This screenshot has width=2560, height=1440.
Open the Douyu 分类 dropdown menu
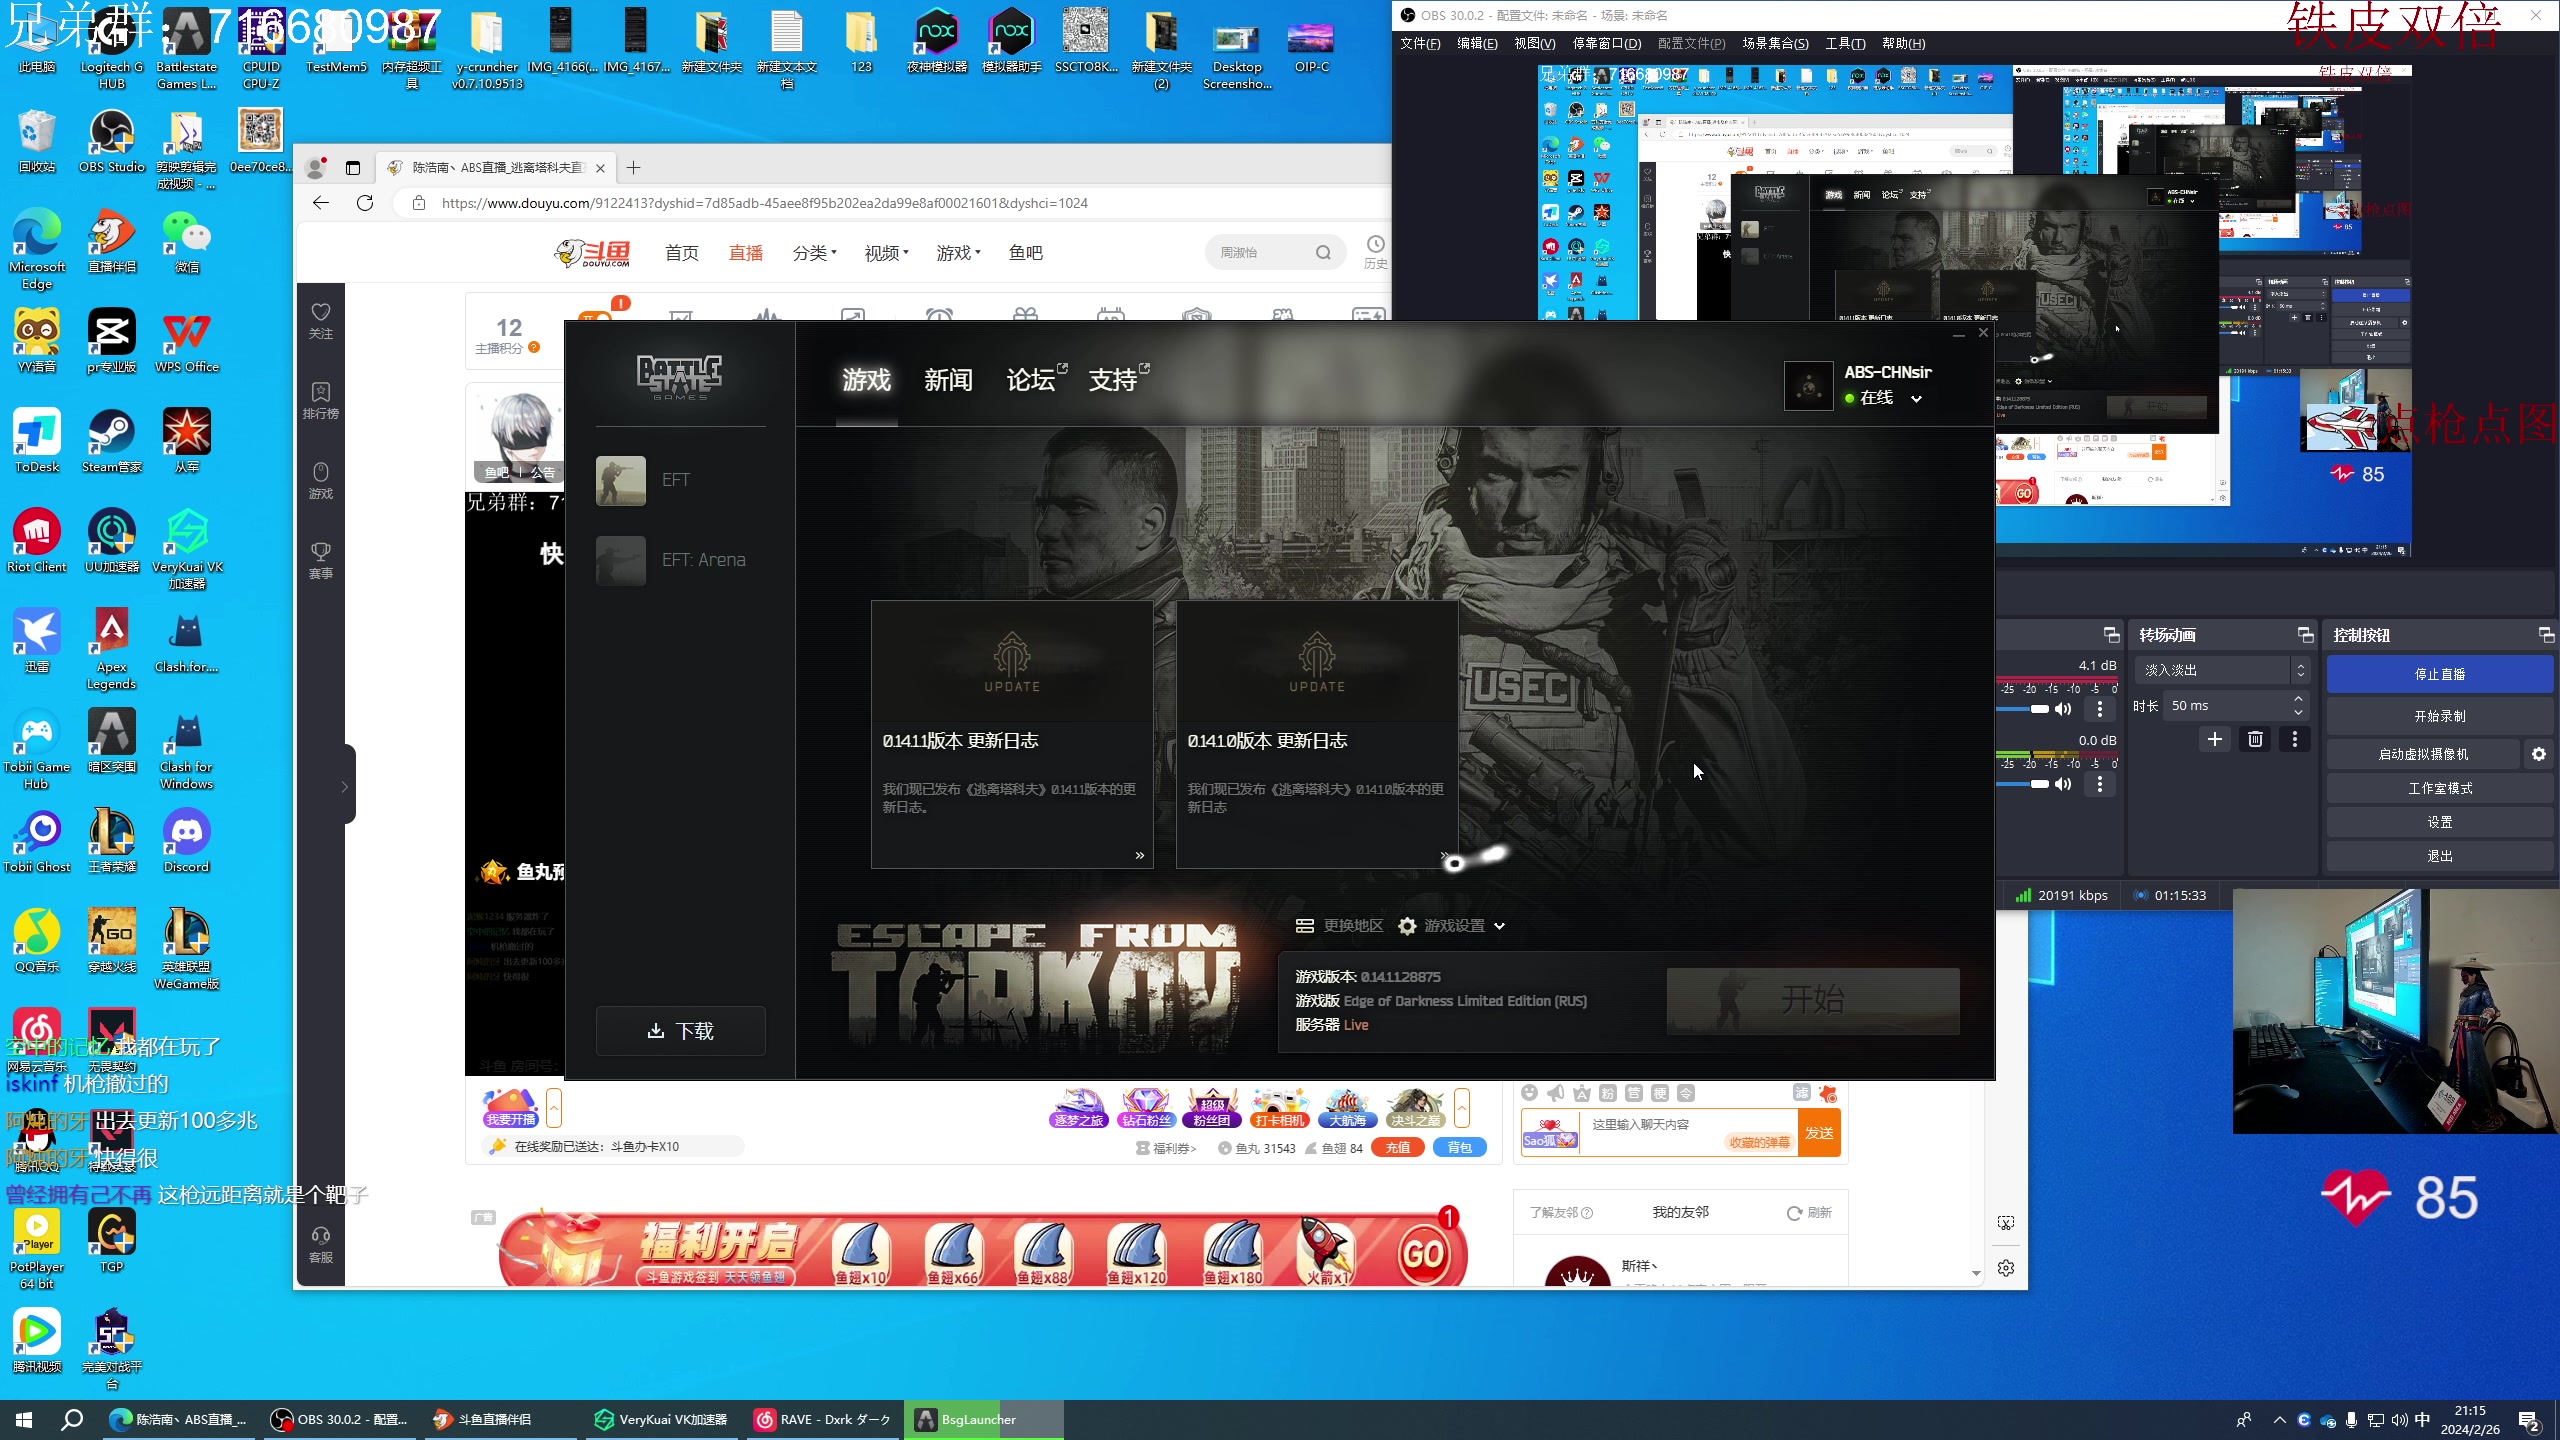[814, 253]
